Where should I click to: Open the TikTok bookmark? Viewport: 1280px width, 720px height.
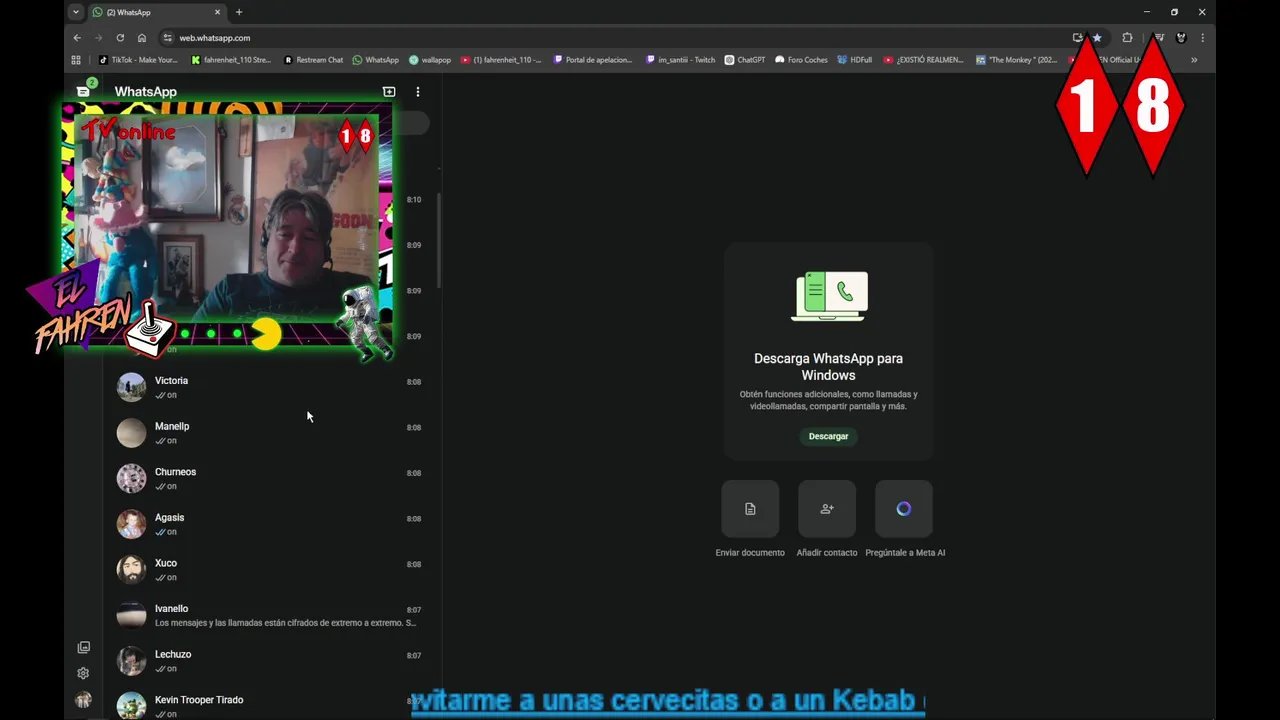(x=139, y=60)
